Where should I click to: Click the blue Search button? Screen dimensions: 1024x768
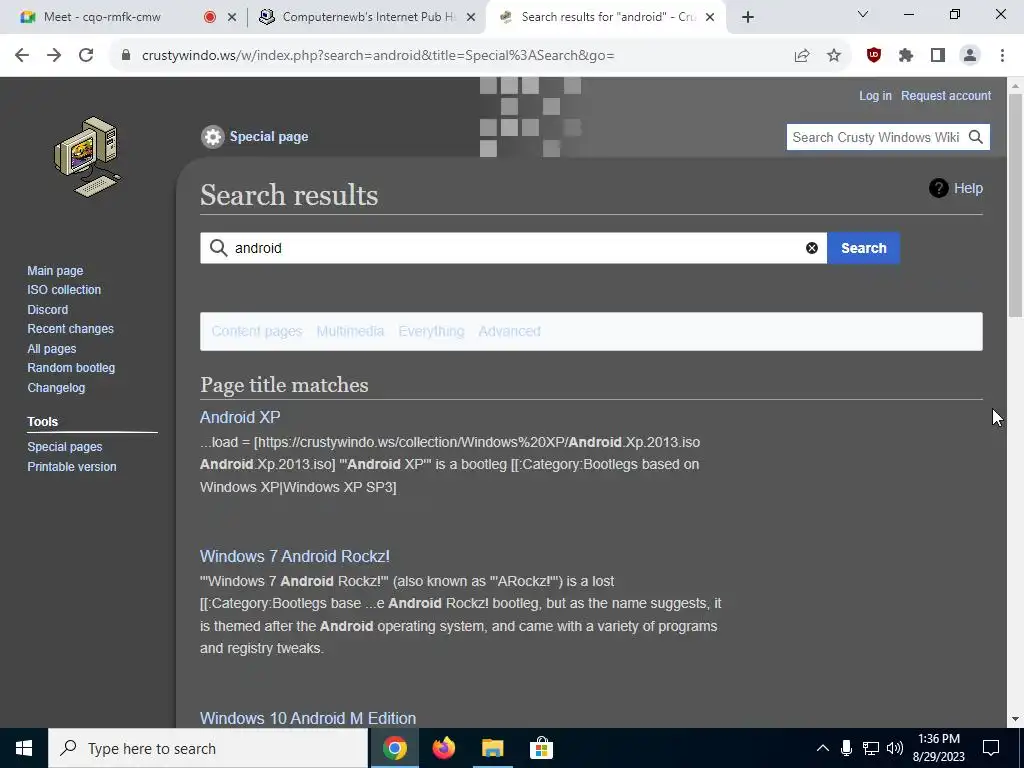click(863, 248)
